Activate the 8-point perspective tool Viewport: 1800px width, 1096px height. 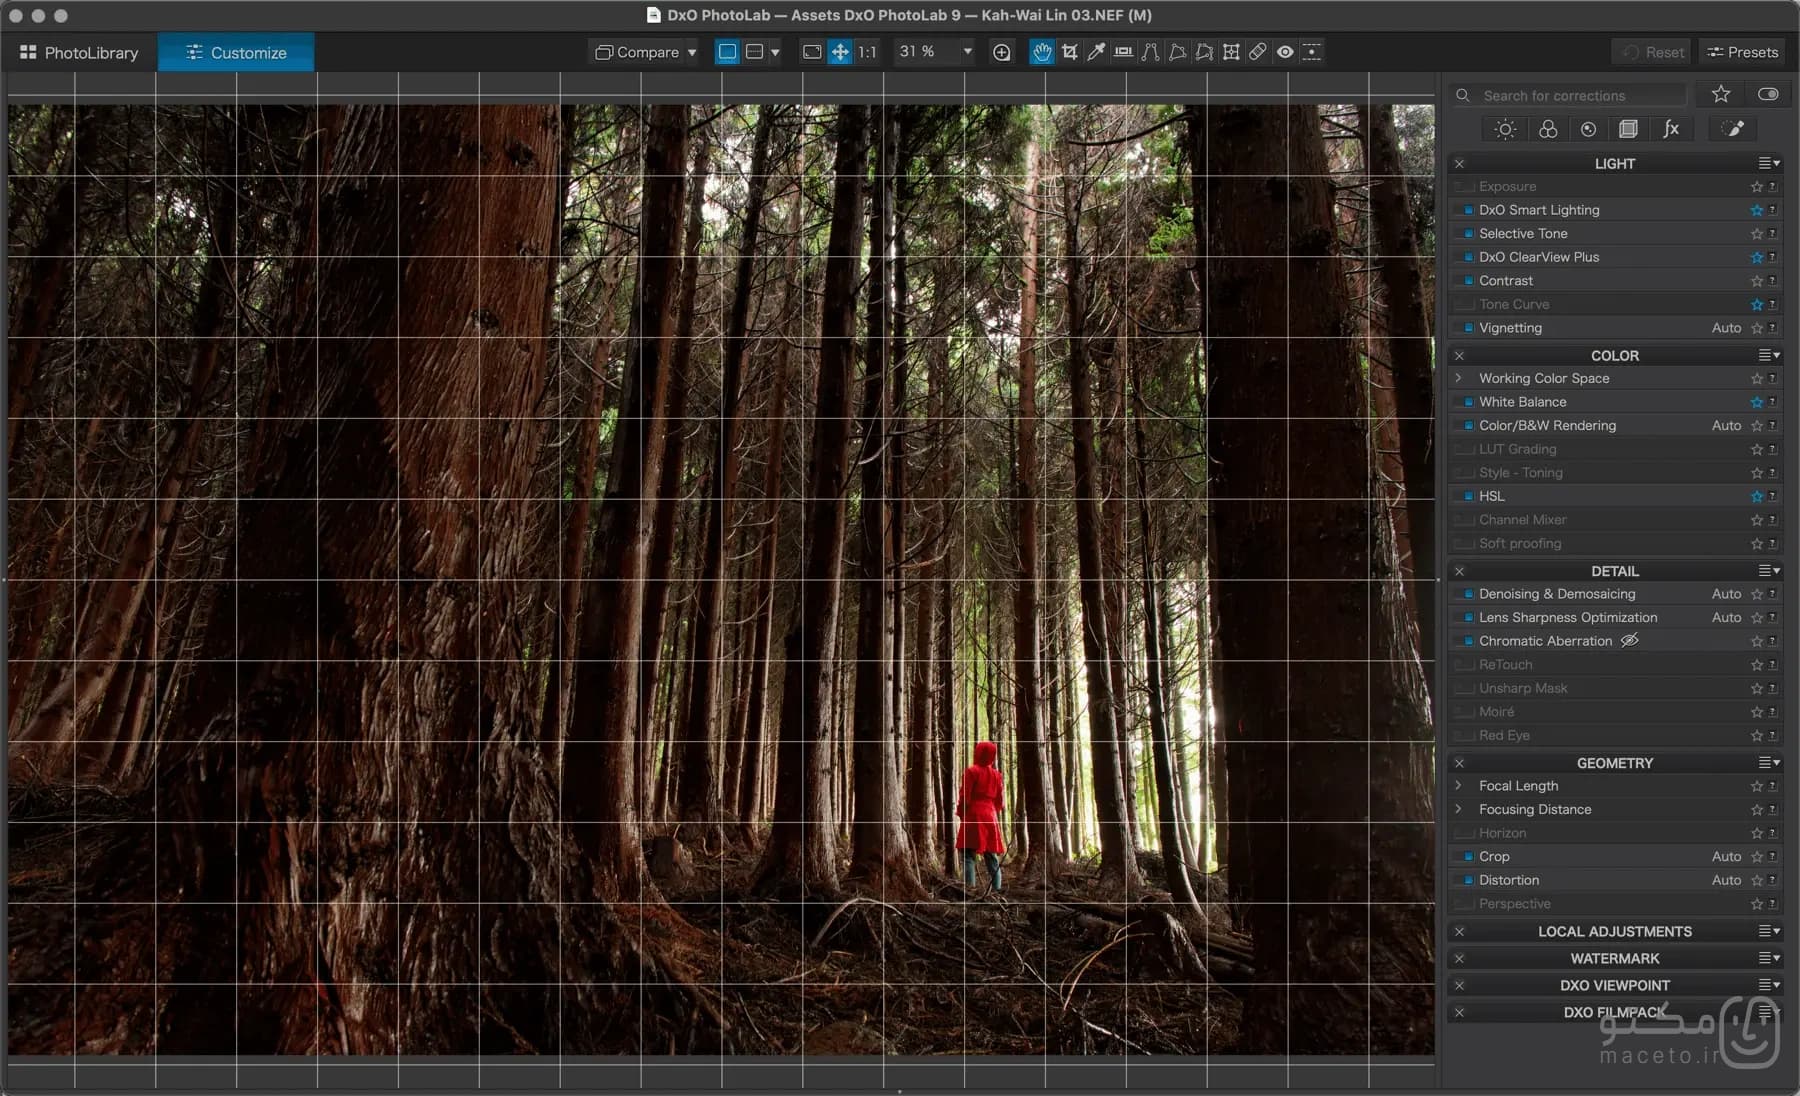(1204, 52)
